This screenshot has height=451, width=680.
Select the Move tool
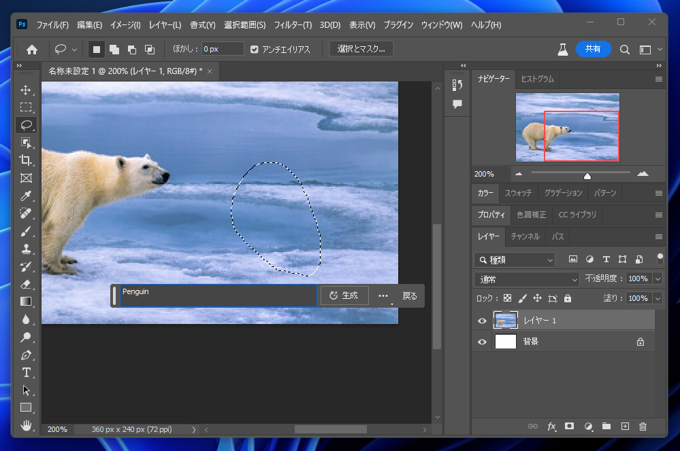click(26, 90)
